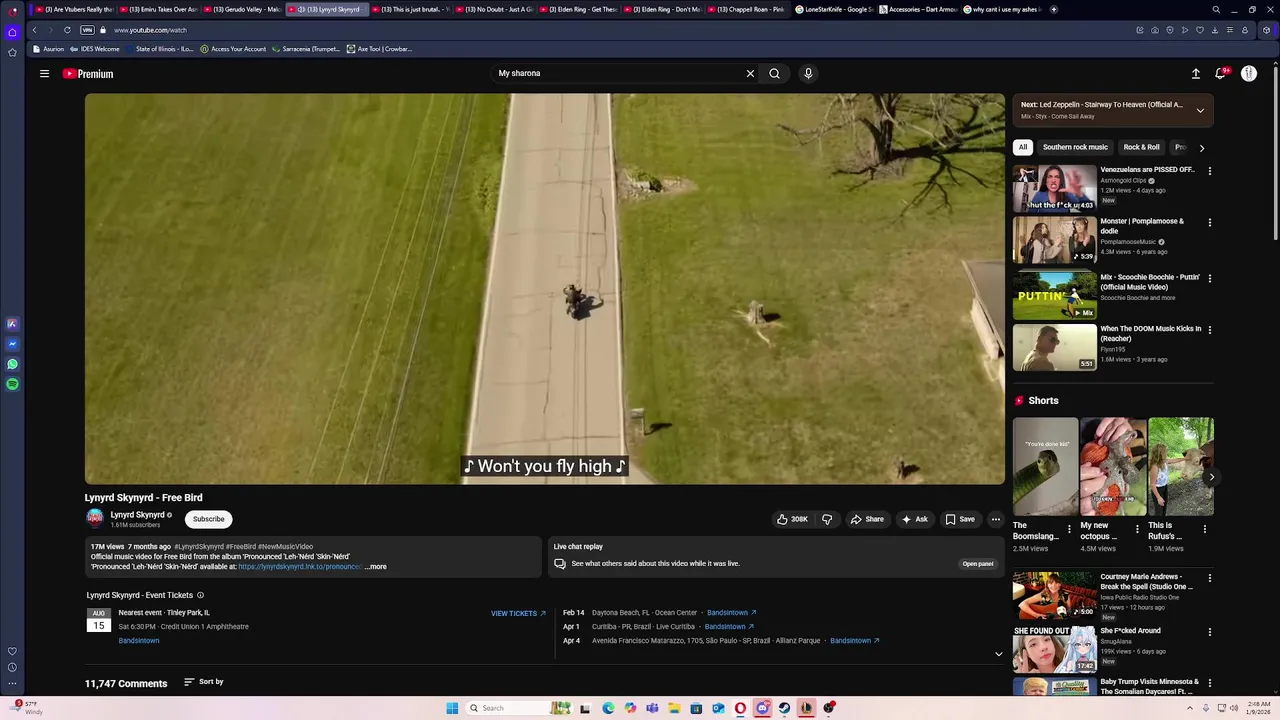Viewport: 1280px width, 720px height.
Task: Open the Axe Tool Crowbar bookmark
Action: click(379, 49)
